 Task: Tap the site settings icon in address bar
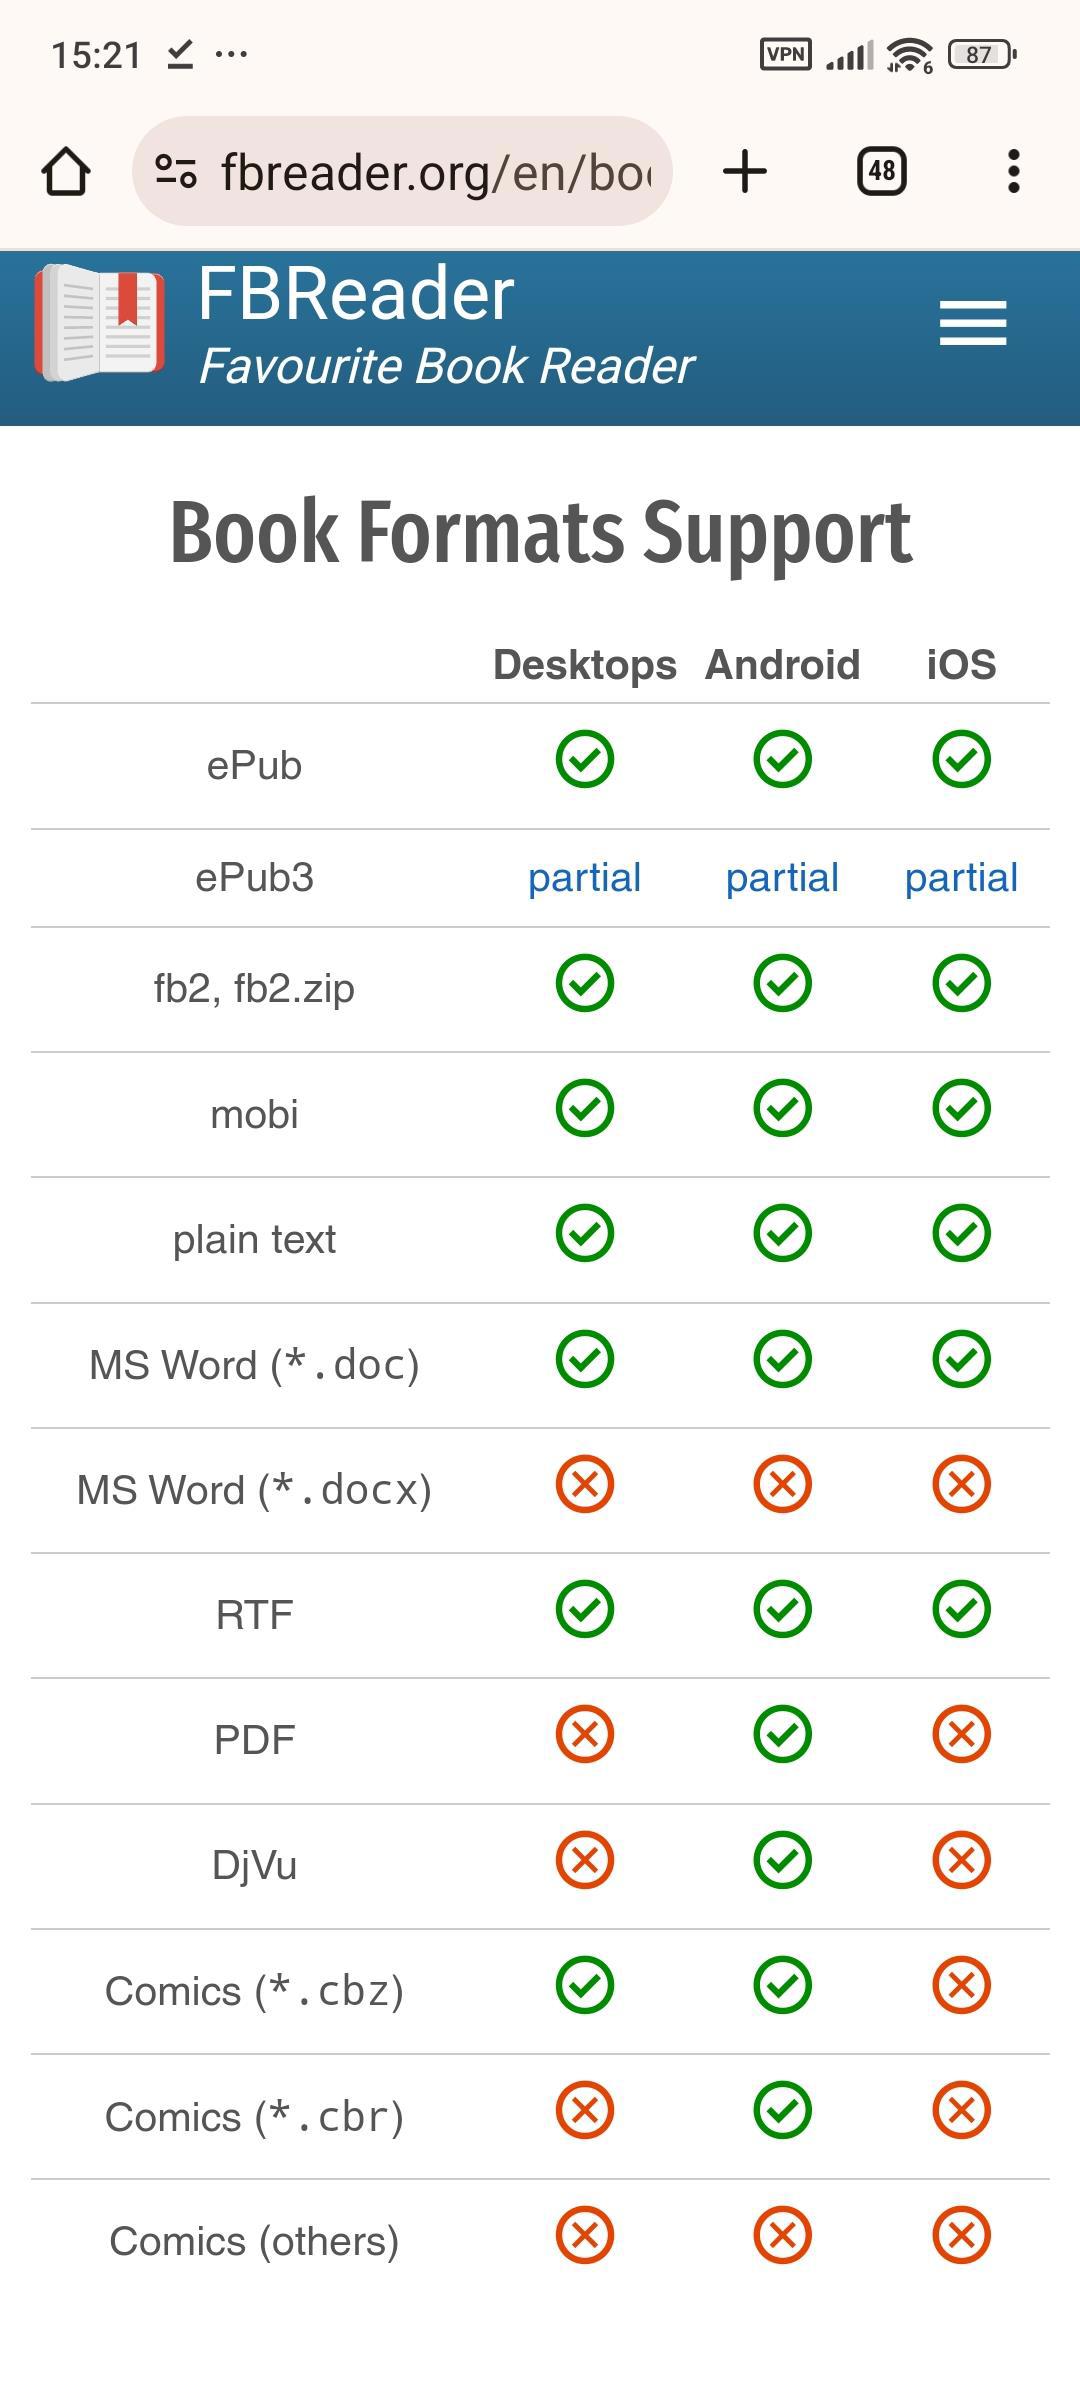tap(176, 172)
